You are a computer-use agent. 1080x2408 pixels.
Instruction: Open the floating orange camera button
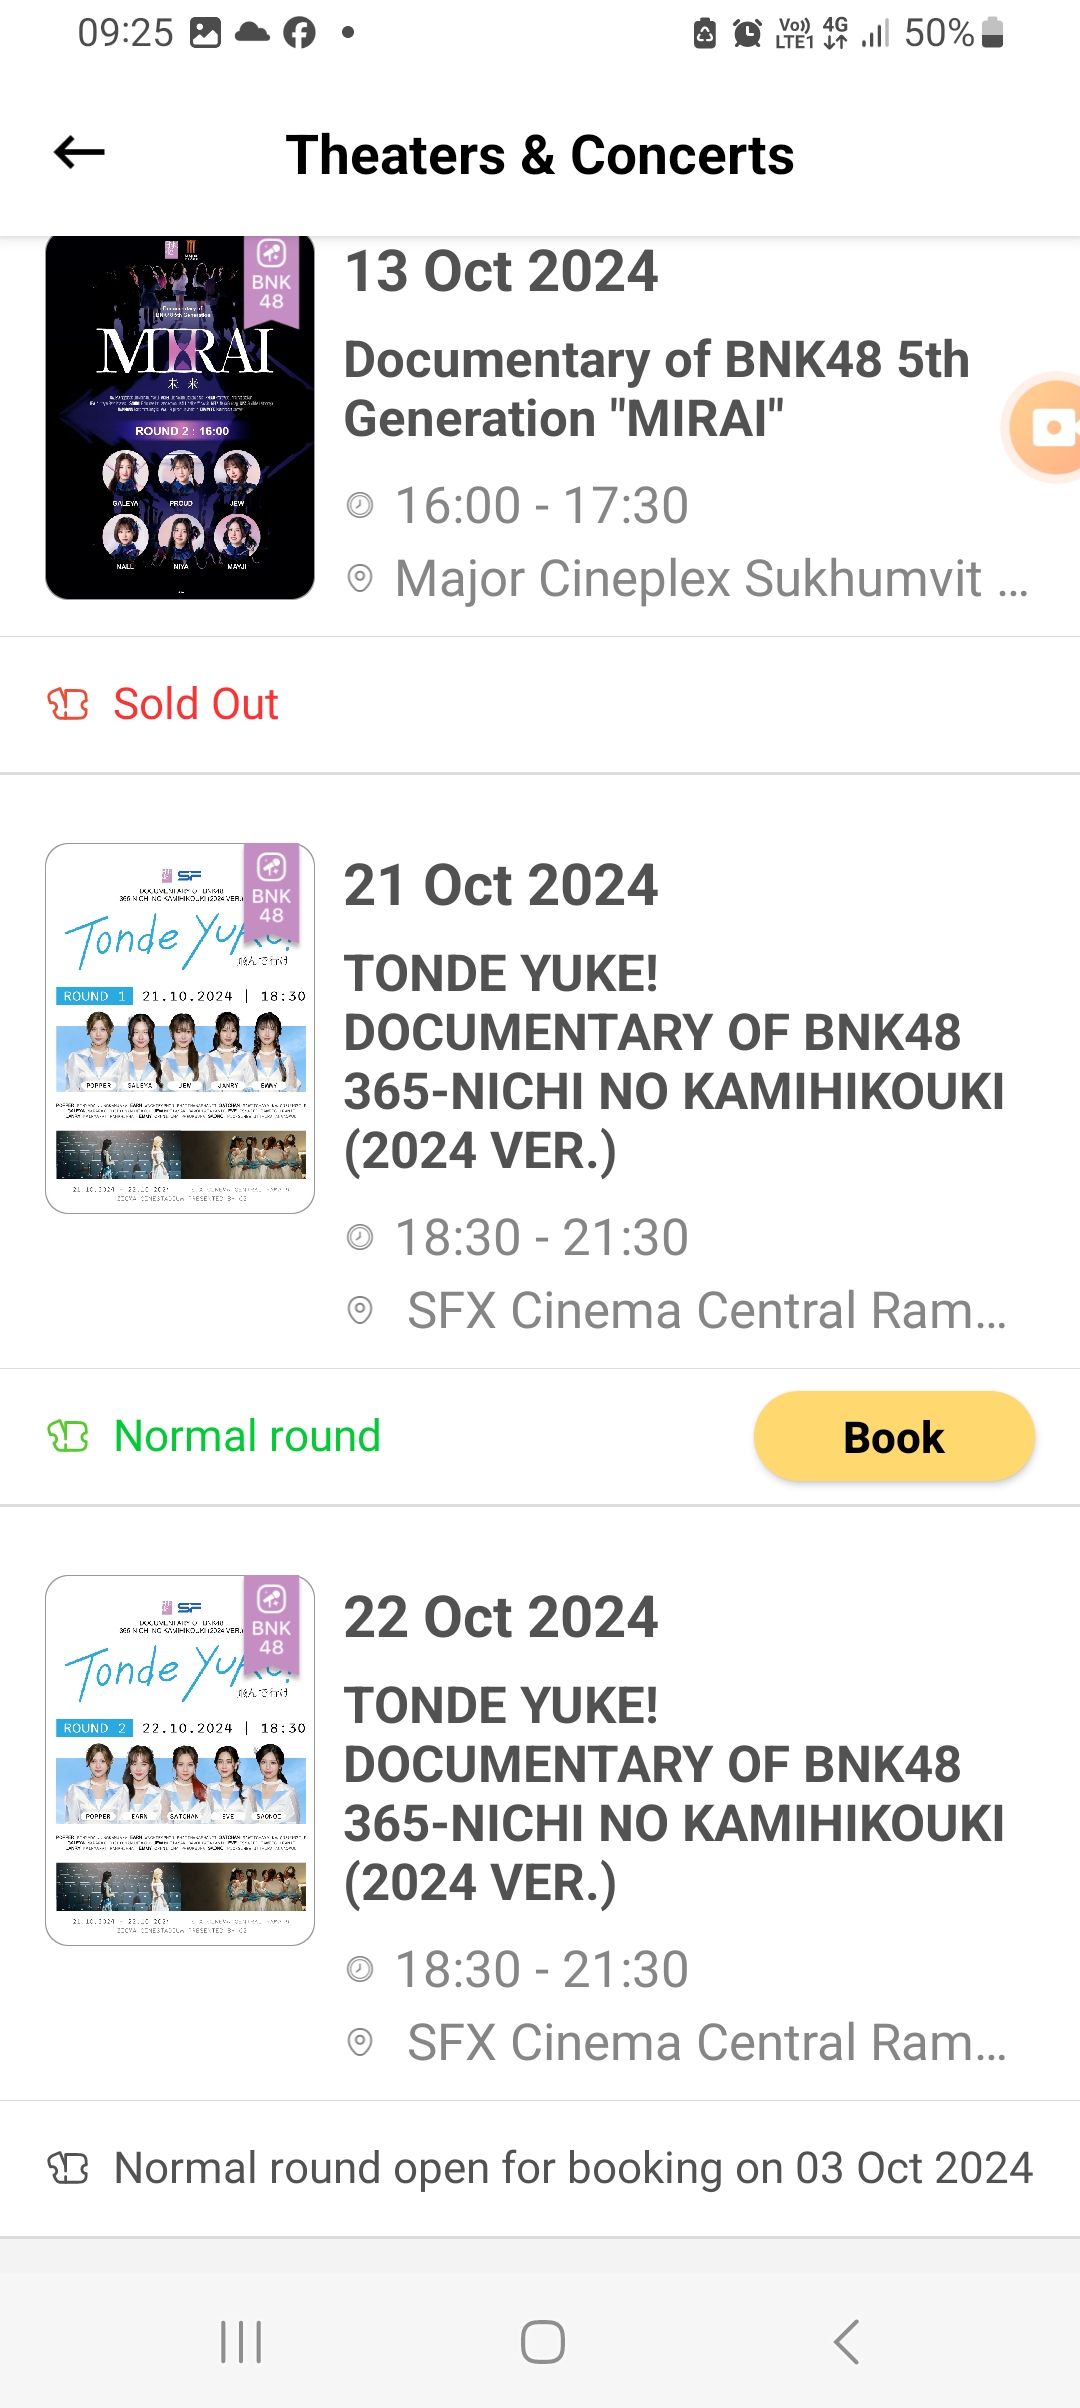(1045, 428)
